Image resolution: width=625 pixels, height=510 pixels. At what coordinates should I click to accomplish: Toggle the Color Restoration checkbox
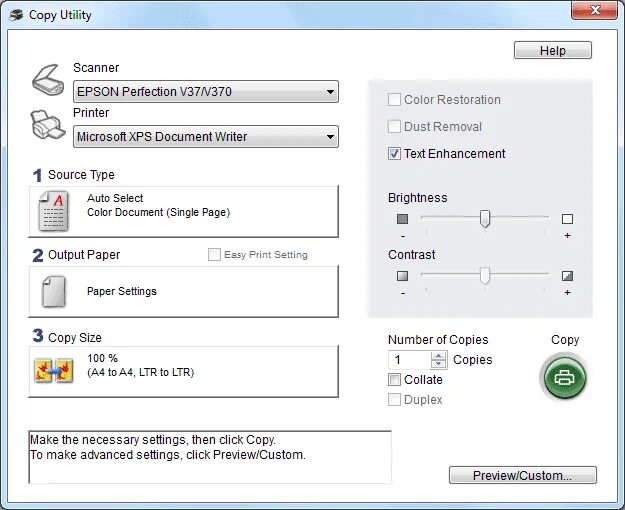394,100
